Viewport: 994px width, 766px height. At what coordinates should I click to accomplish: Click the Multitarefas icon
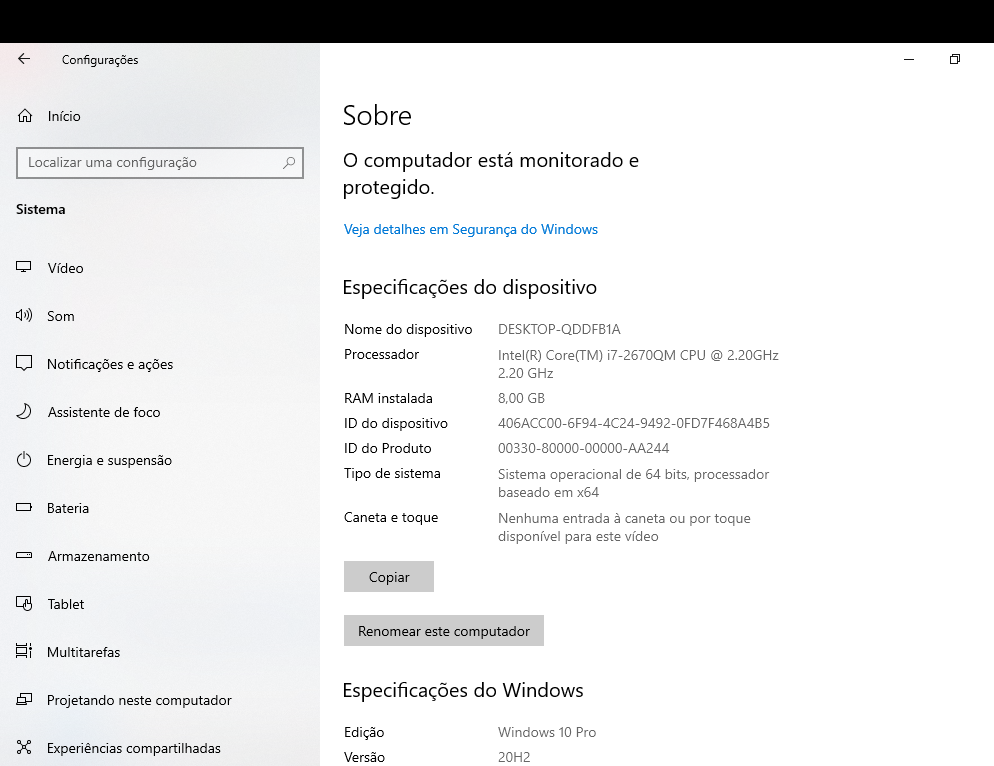click(23, 651)
